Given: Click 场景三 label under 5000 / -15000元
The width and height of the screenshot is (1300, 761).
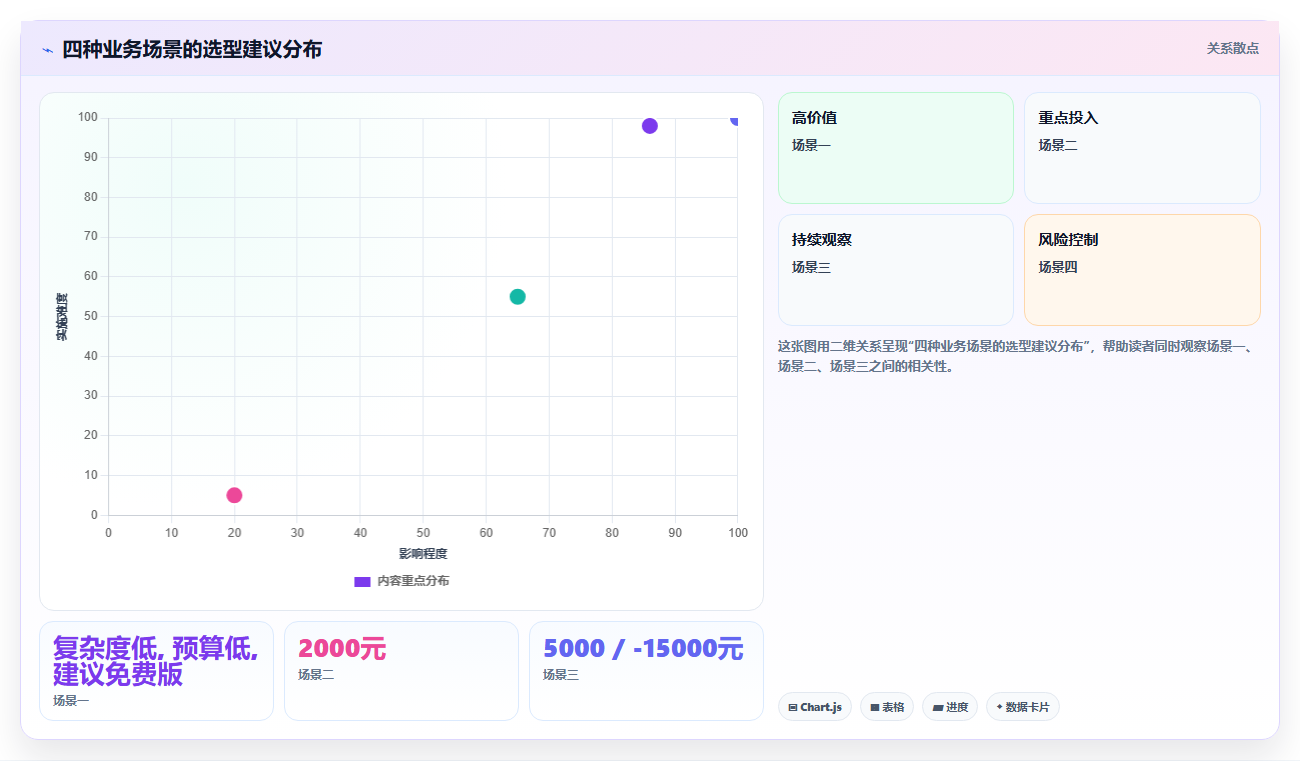Looking at the screenshot, I should [561, 675].
